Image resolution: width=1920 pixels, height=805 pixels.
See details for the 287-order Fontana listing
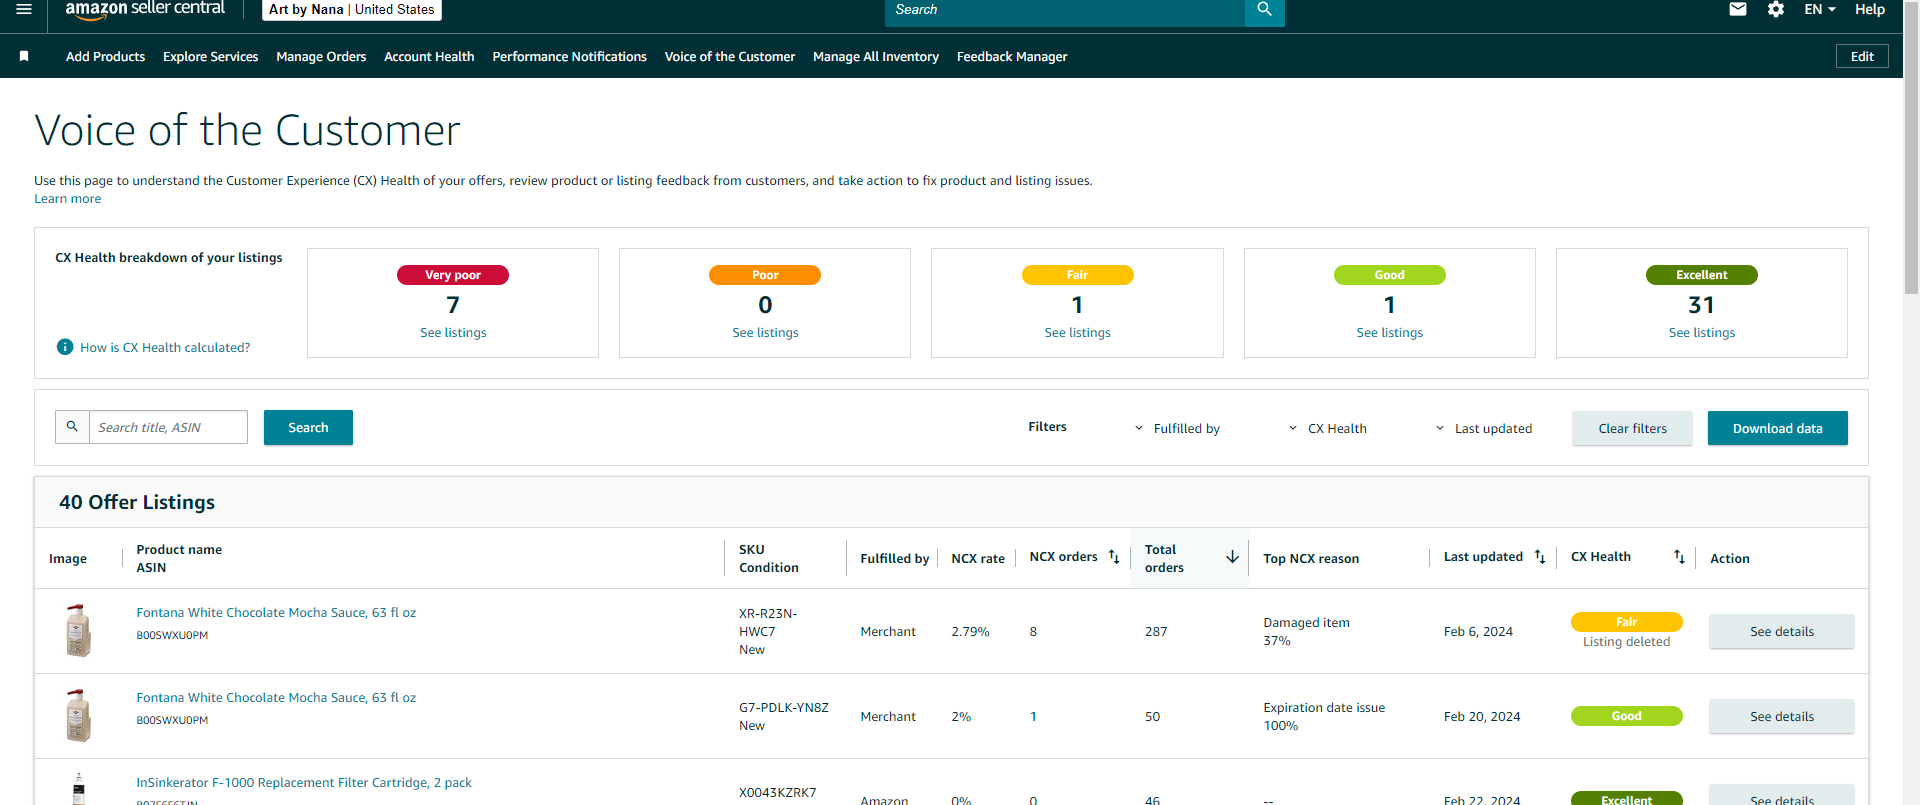1781,631
